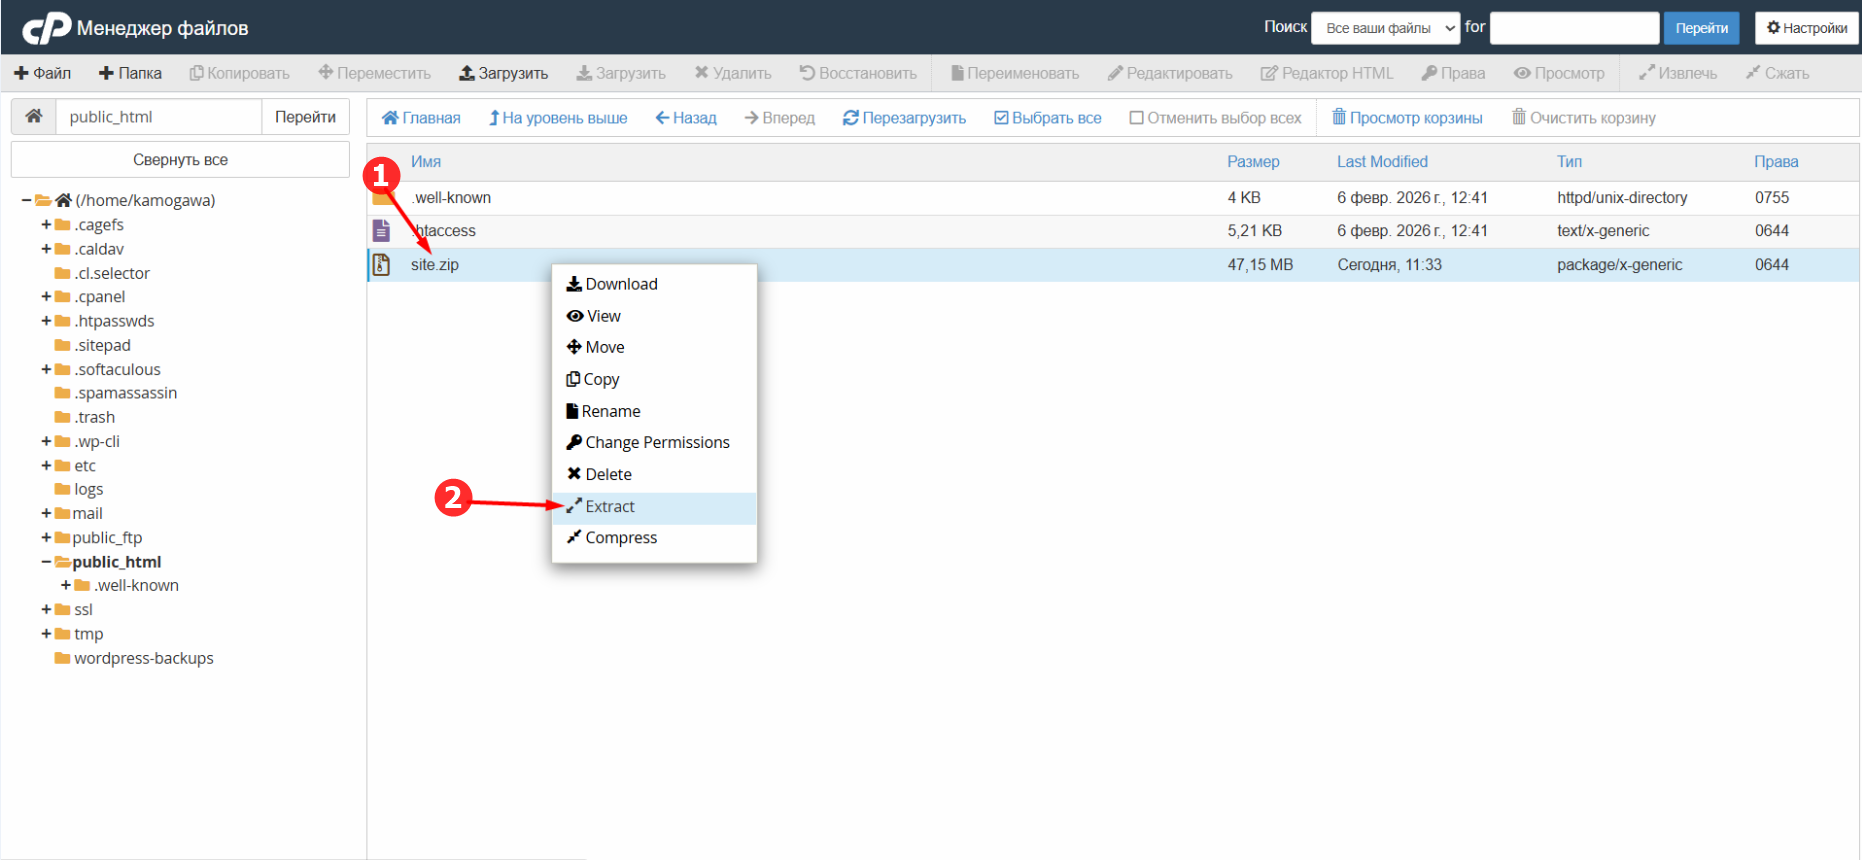
Task: Create a new file with Файл
Action: coord(42,73)
